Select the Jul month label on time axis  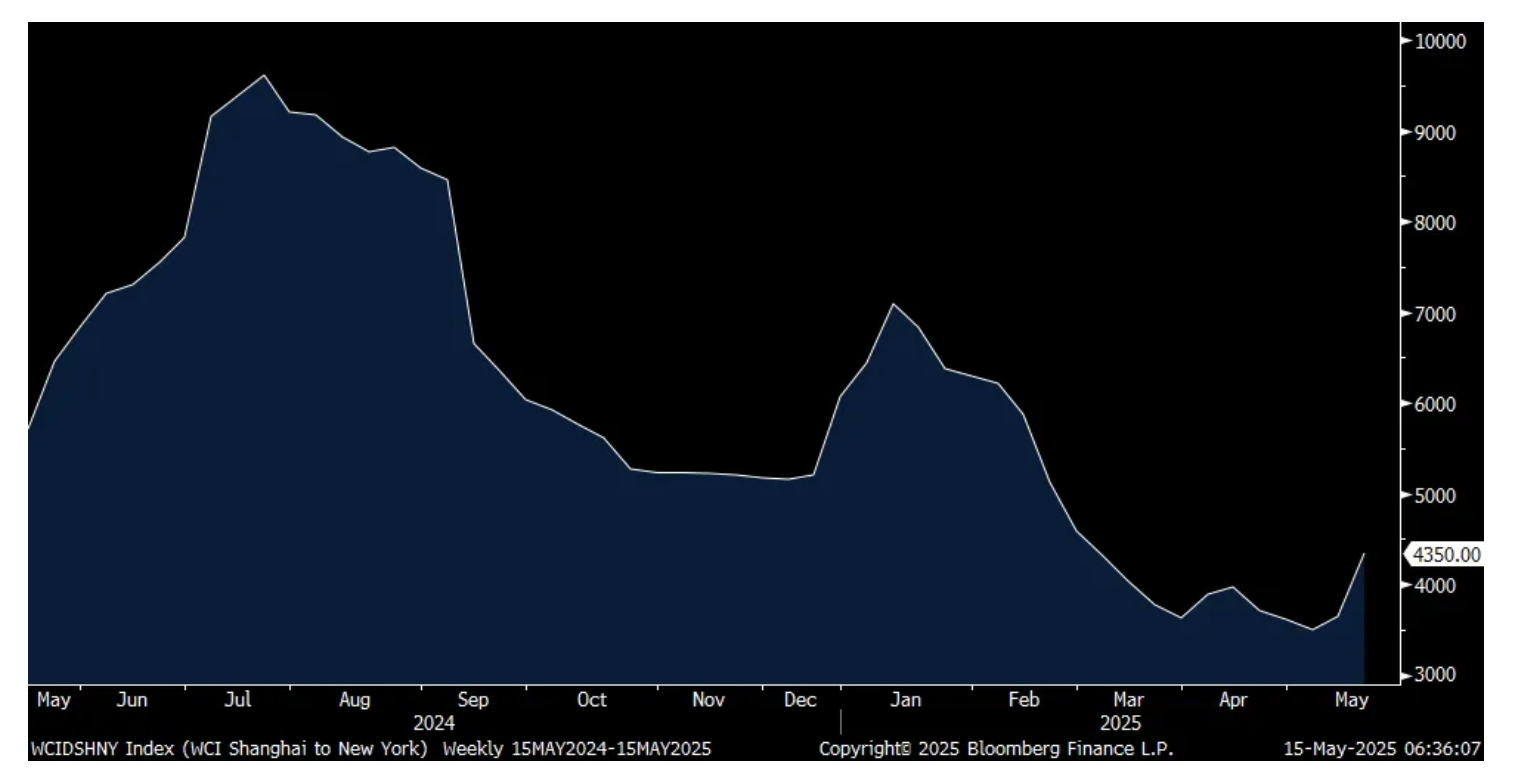point(237,700)
